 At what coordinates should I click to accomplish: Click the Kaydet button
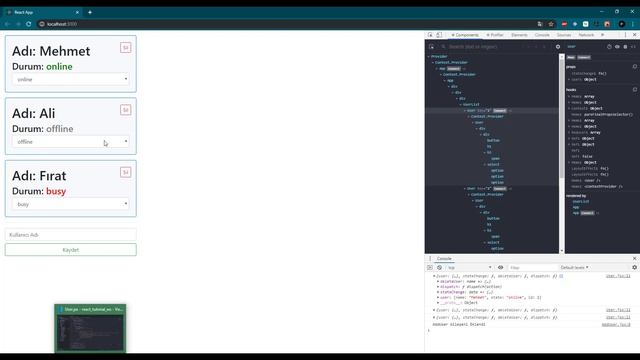71,250
